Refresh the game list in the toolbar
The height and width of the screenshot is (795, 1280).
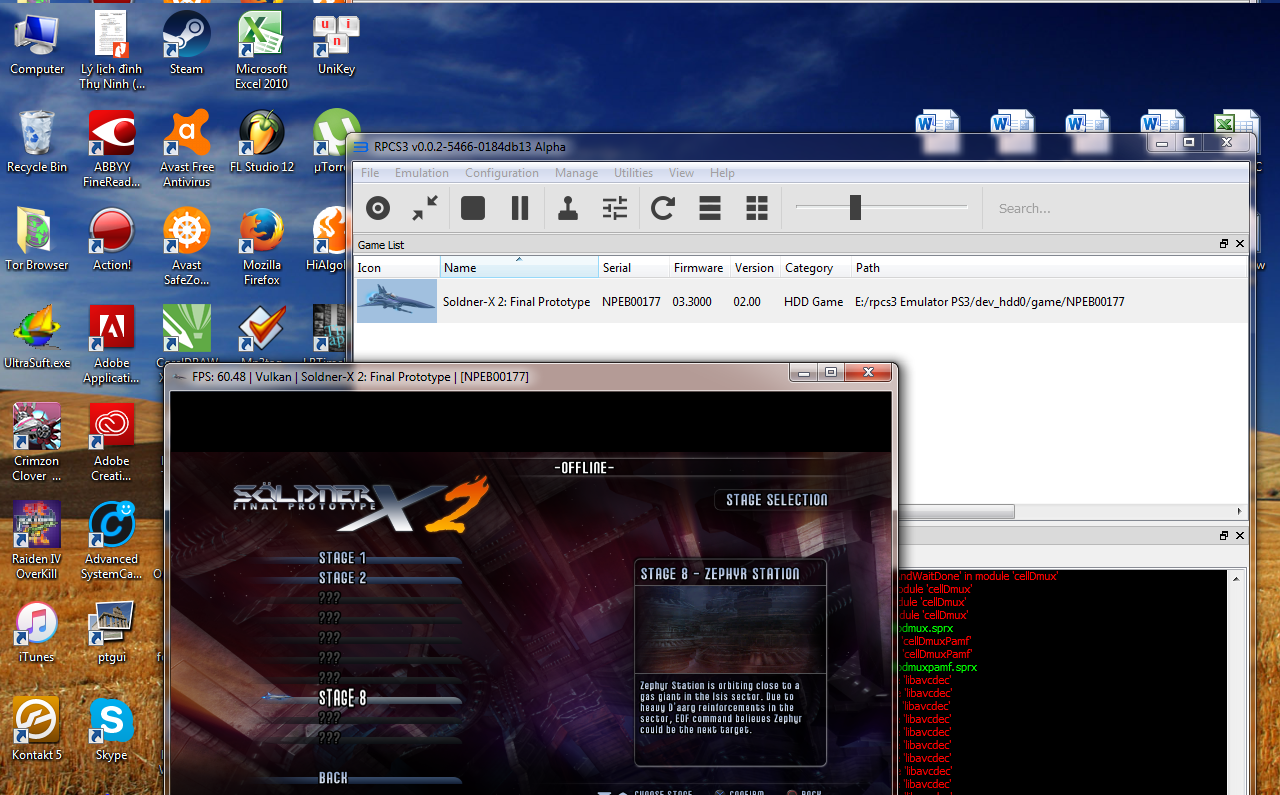663,208
